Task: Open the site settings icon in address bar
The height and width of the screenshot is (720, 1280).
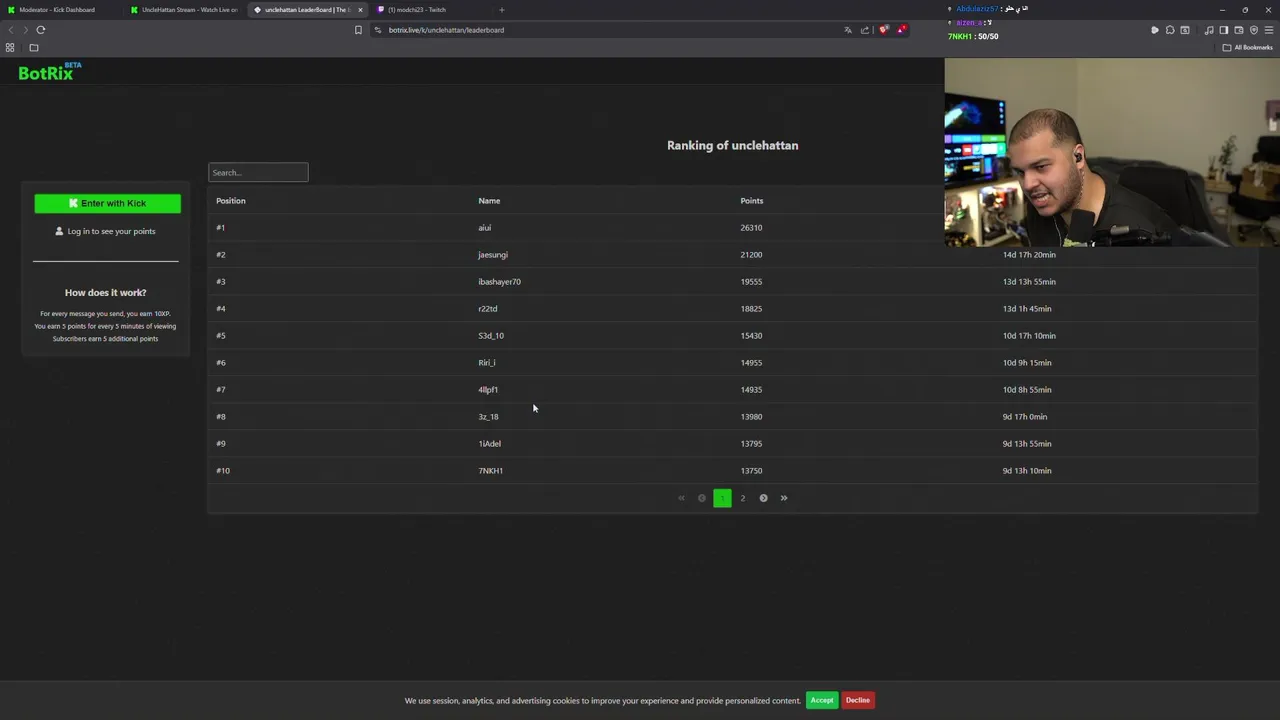Action: [x=378, y=30]
